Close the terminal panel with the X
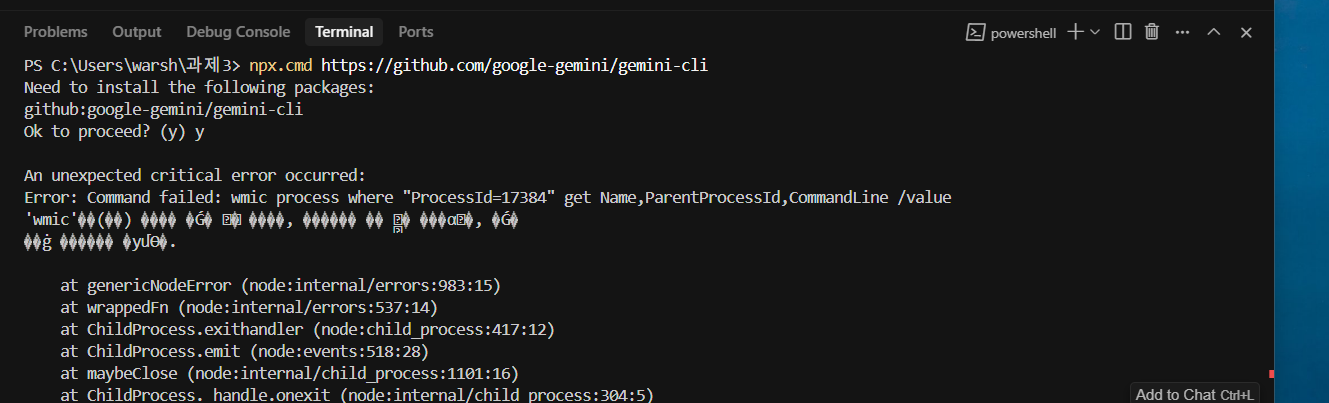 coord(1246,32)
